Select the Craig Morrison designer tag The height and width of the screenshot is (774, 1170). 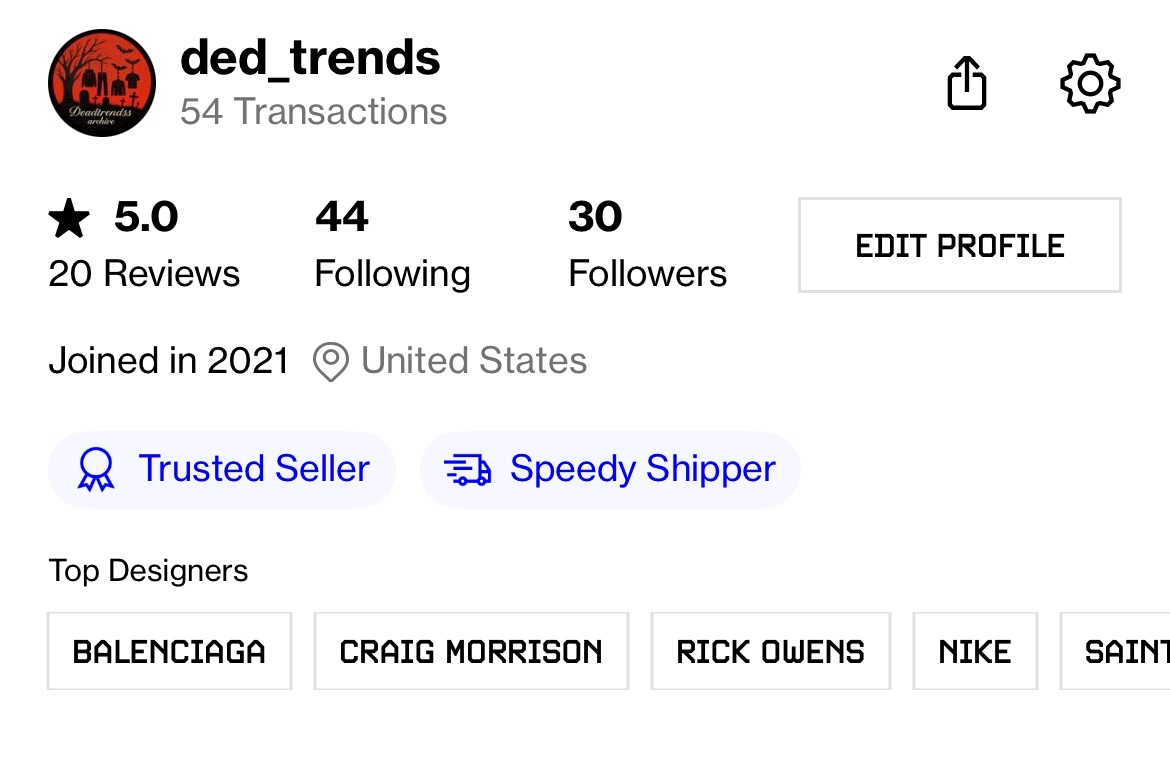tap(471, 652)
